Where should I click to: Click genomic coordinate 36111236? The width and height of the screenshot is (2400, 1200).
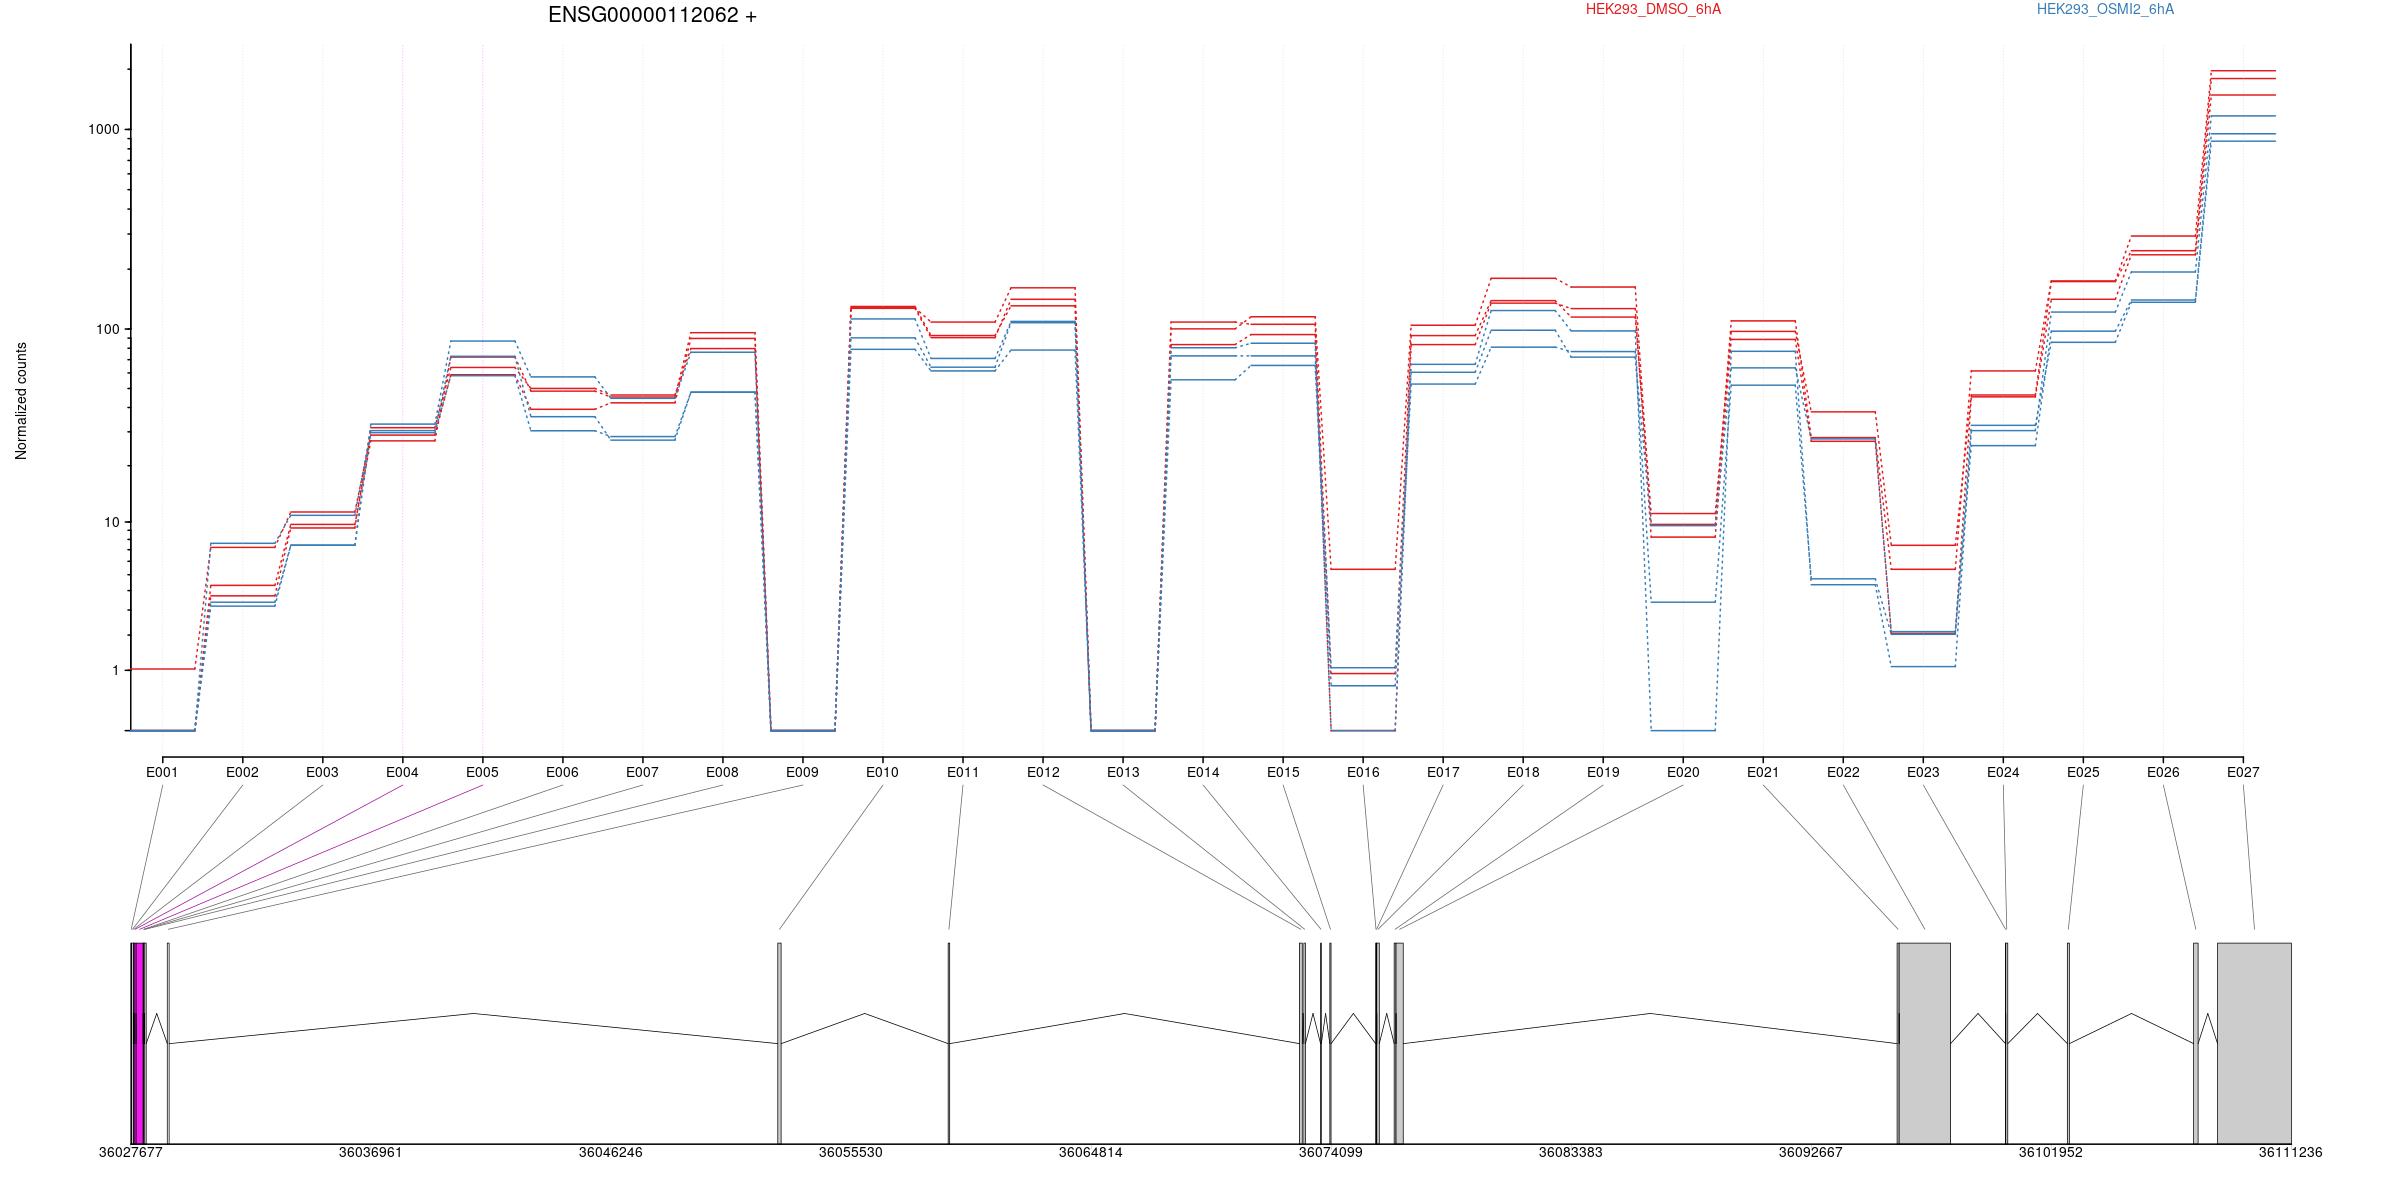(2290, 1152)
